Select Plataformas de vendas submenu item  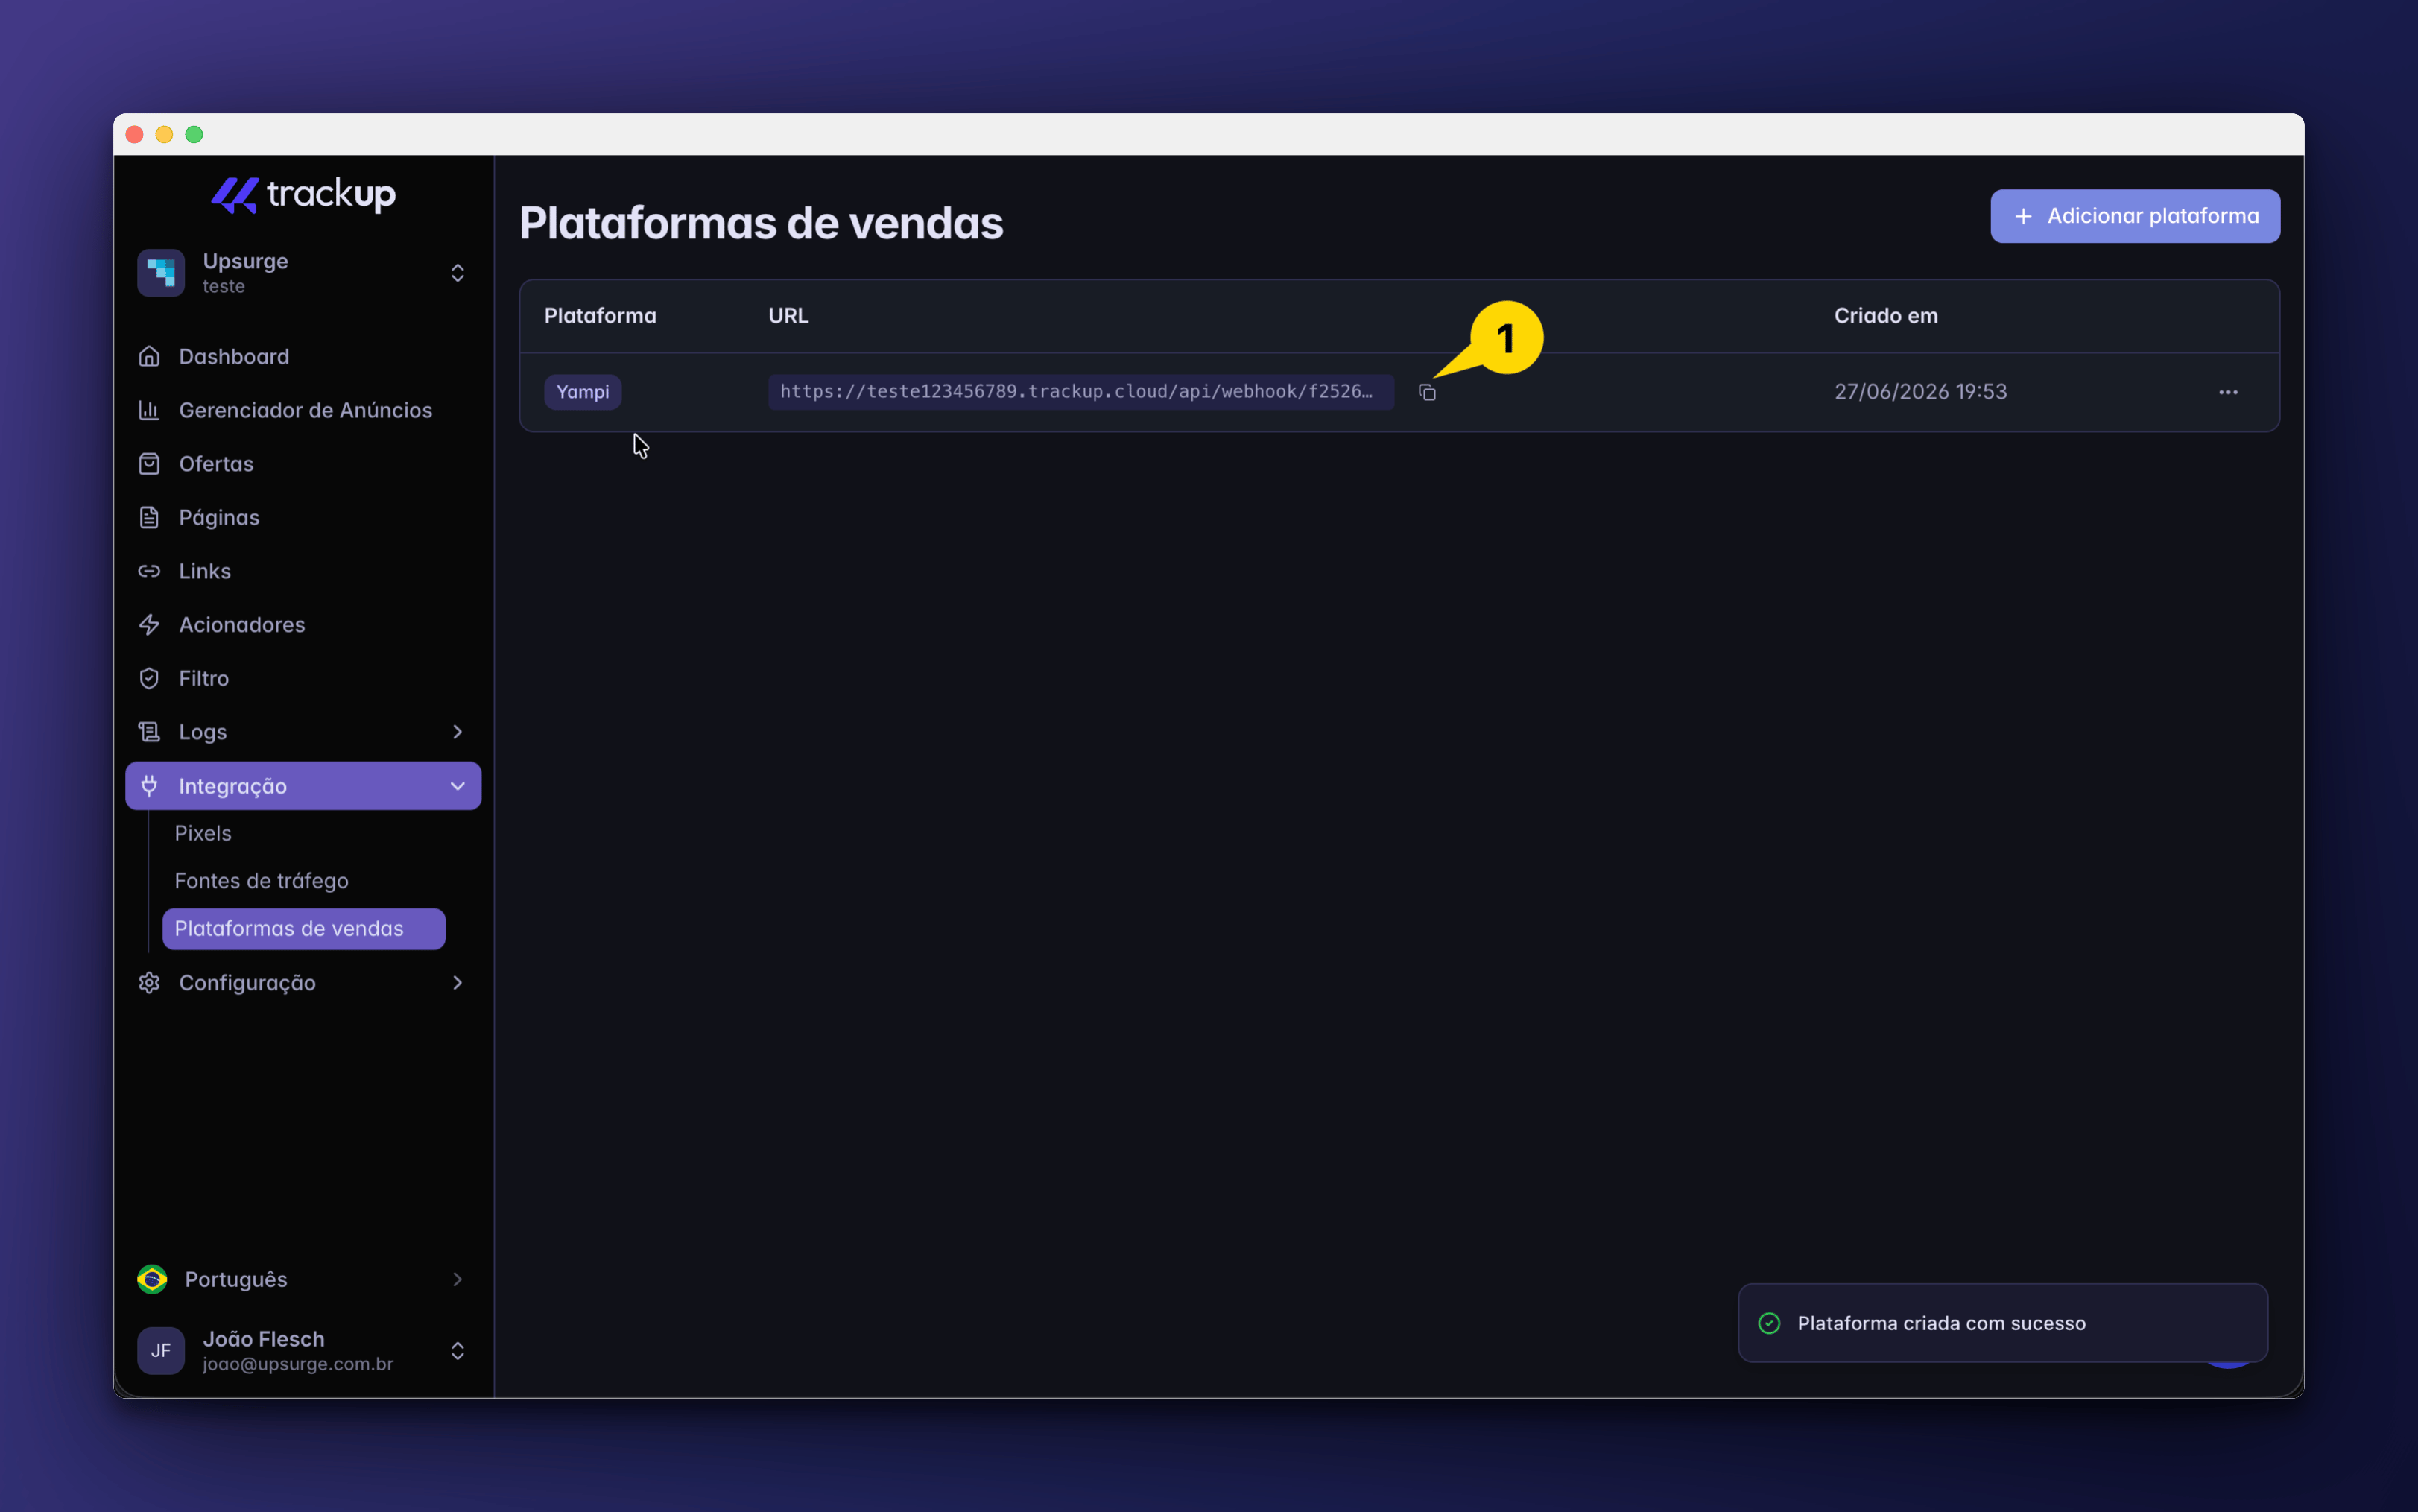(303, 929)
